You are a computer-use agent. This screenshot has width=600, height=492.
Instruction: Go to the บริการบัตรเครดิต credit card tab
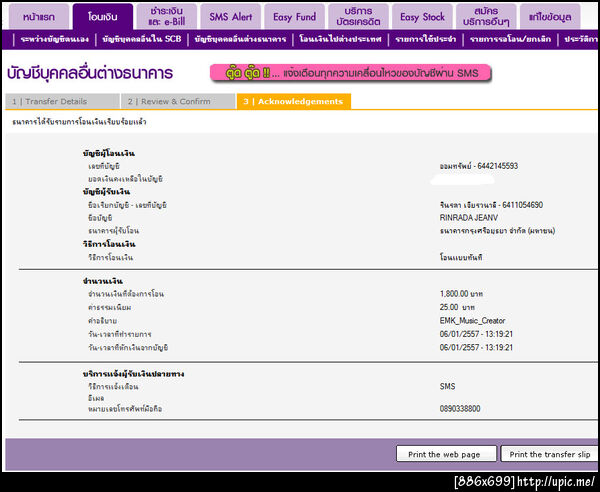click(358, 17)
